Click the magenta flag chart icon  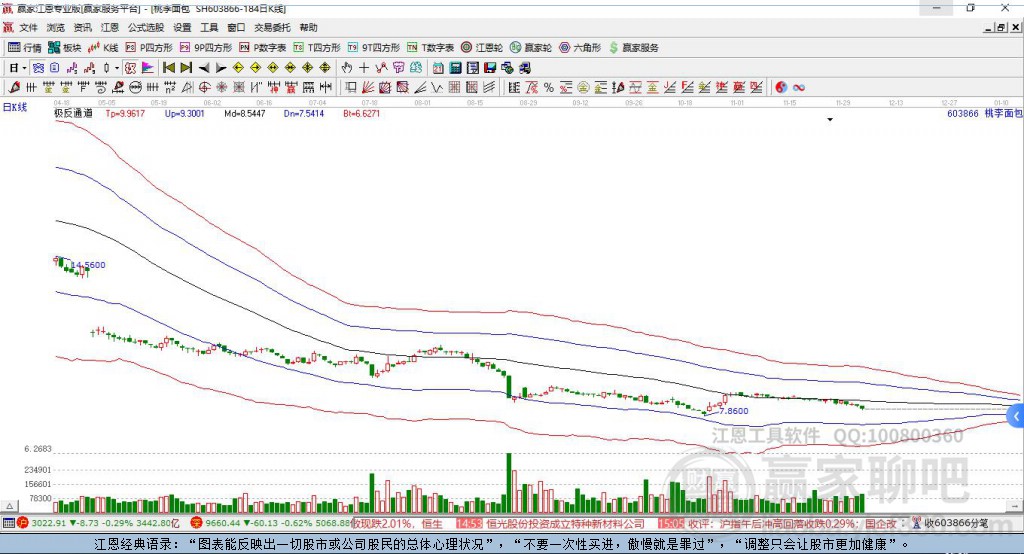(148, 68)
